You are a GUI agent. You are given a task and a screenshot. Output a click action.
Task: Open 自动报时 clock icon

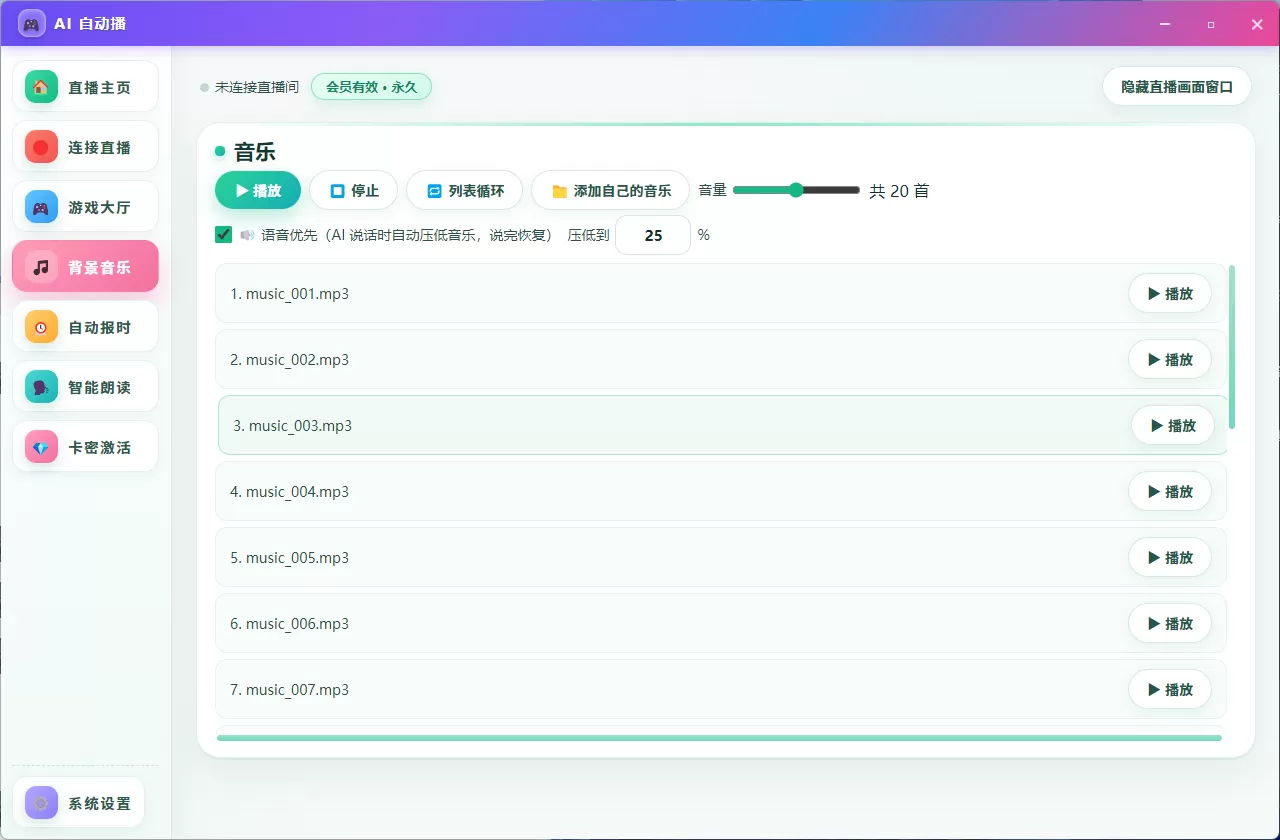click(41, 327)
